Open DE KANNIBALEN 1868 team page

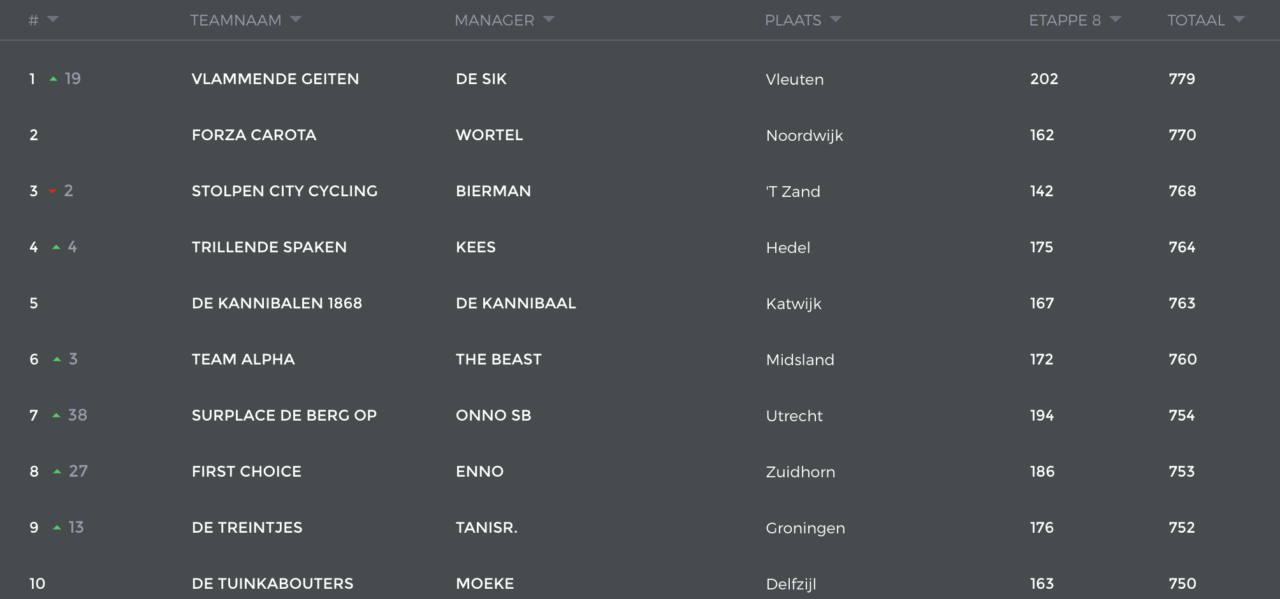277,303
